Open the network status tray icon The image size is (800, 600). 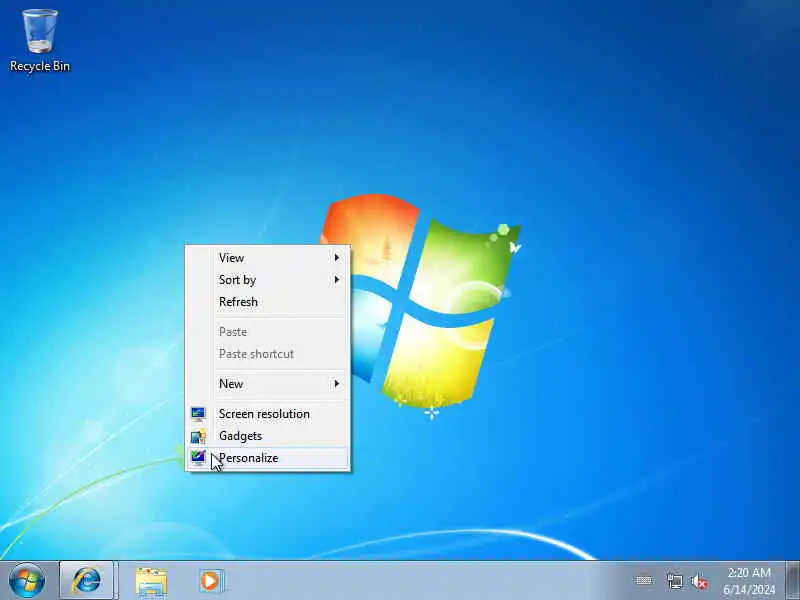click(x=674, y=581)
